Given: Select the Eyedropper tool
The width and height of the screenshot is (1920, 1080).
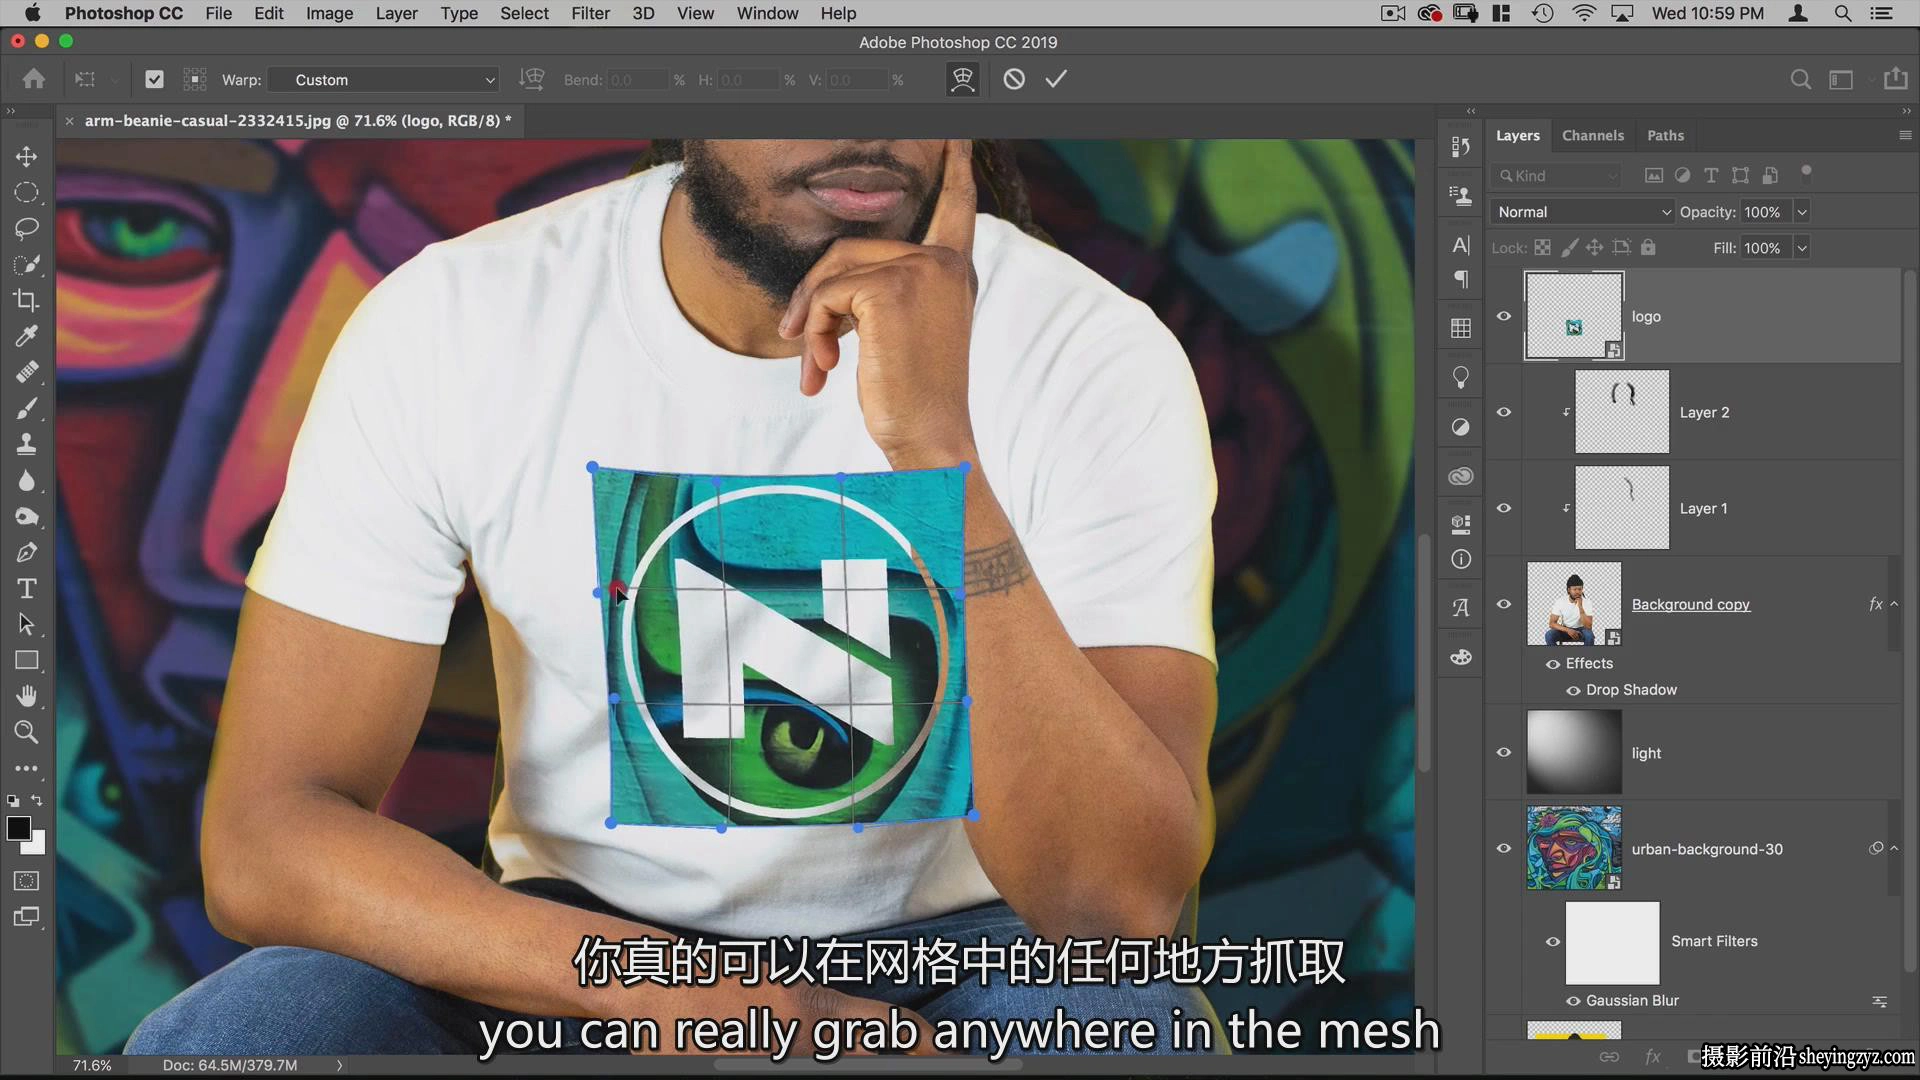Looking at the screenshot, I should click(x=27, y=336).
